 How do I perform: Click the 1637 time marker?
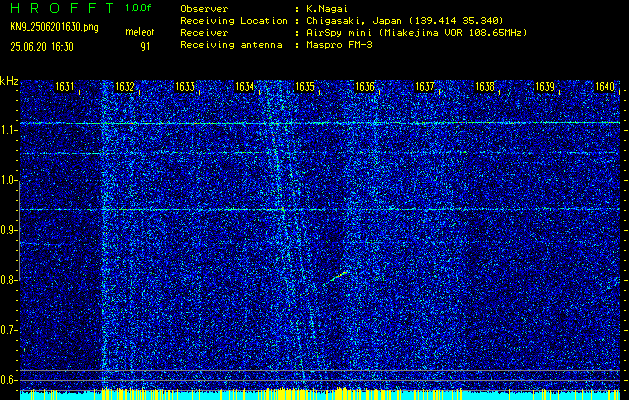[424, 86]
